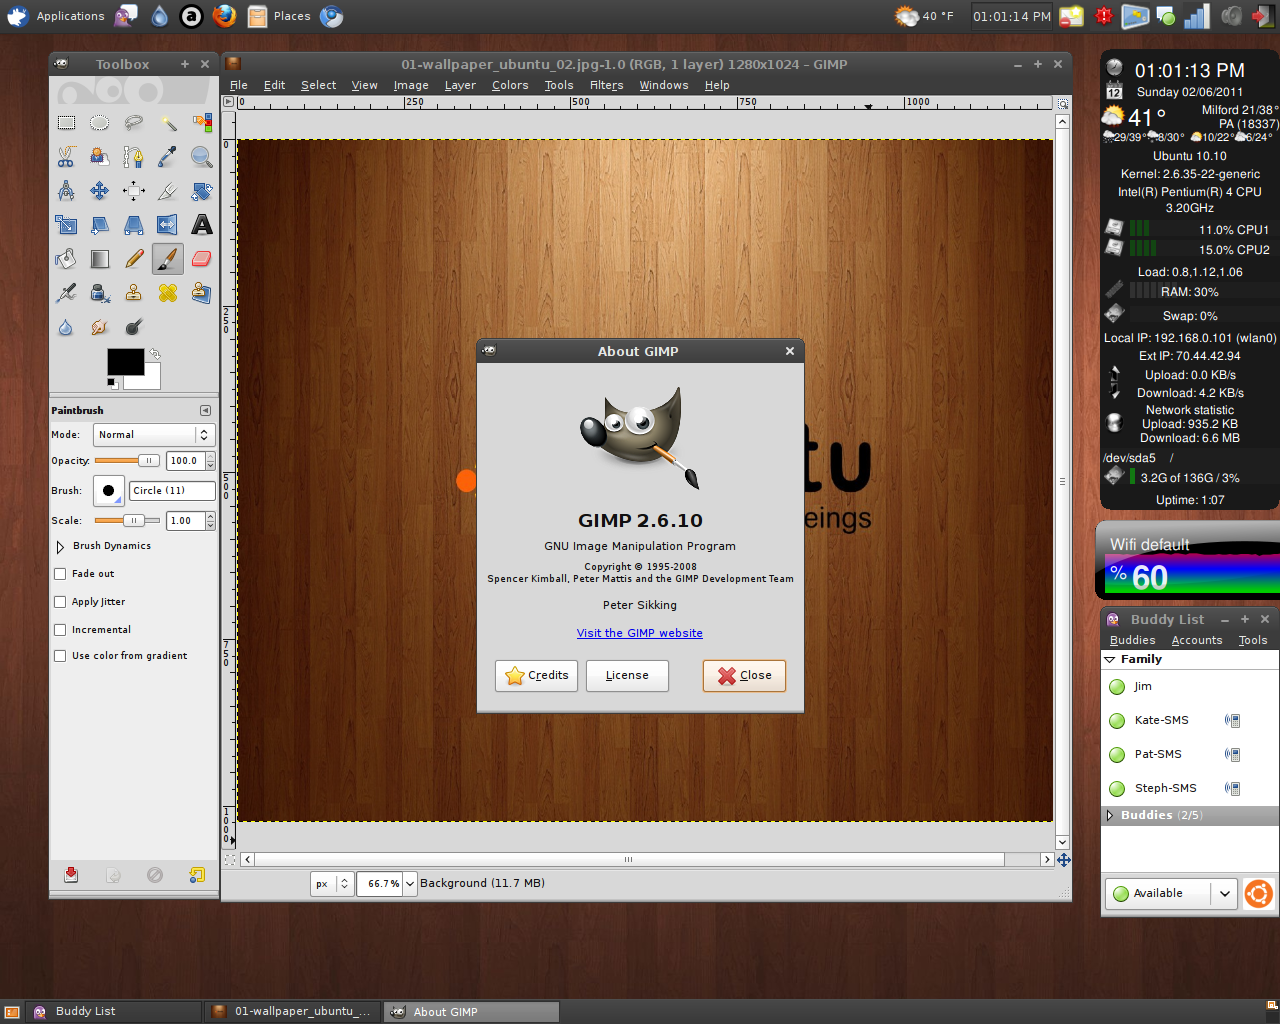Click the black foreground color swatch
The image size is (1280, 1024).
tap(125, 361)
